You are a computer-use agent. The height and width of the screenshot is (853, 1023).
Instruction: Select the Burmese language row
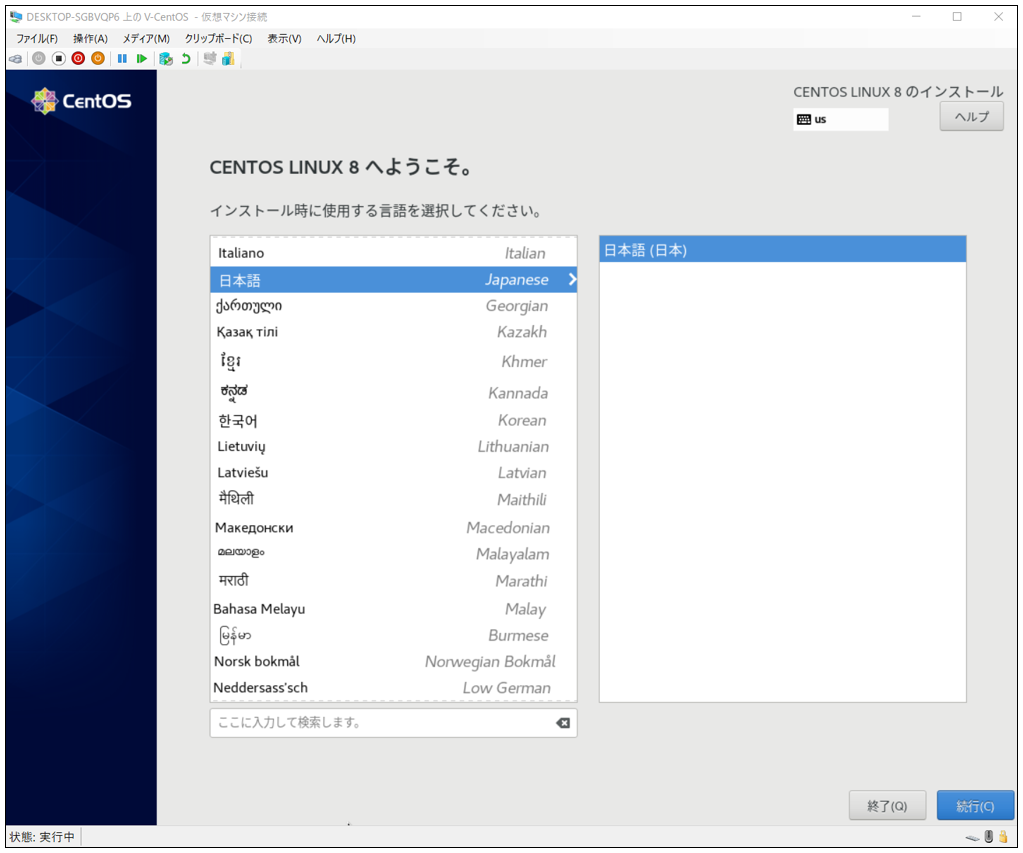tap(393, 636)
